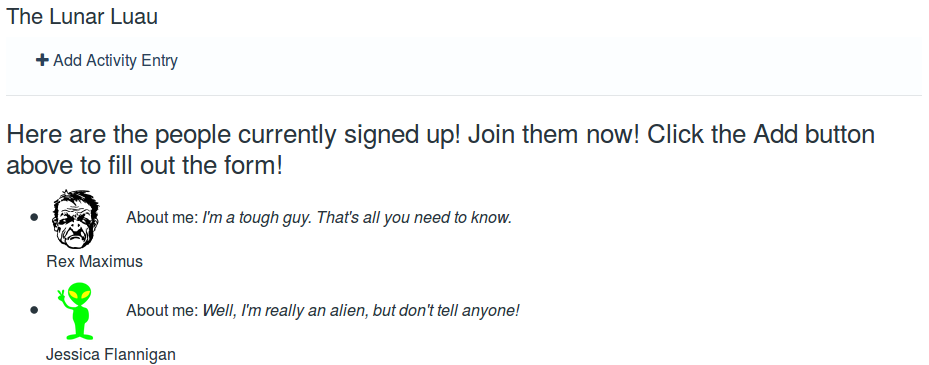Click the tough guy about-me quote
The height and width of the screenshot is (365, 929).
[x=357, y=218]
